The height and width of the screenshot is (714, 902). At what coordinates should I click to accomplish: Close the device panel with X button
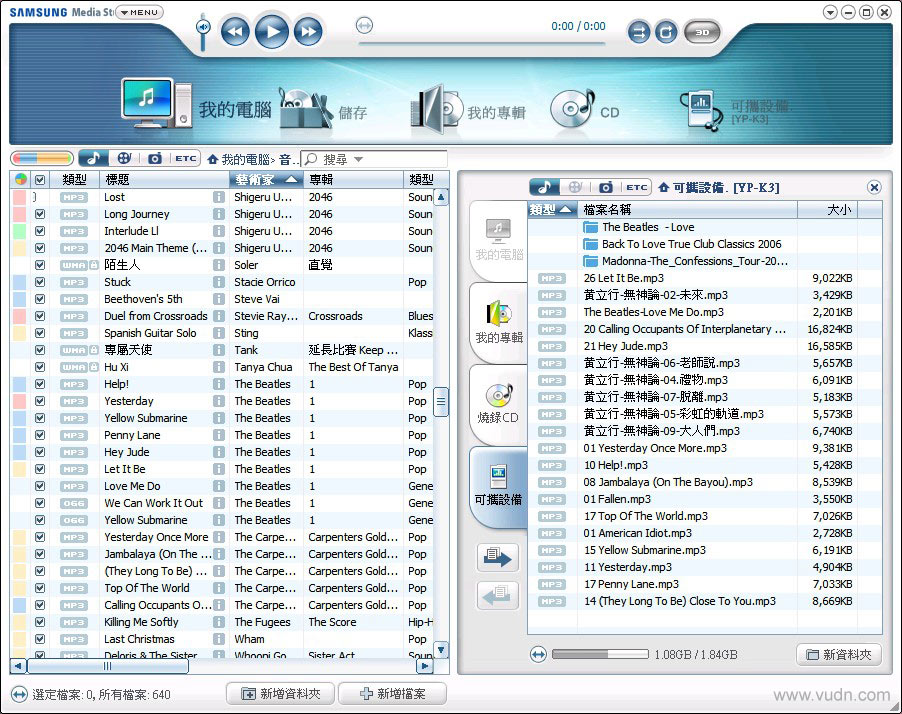coord(874,187)
